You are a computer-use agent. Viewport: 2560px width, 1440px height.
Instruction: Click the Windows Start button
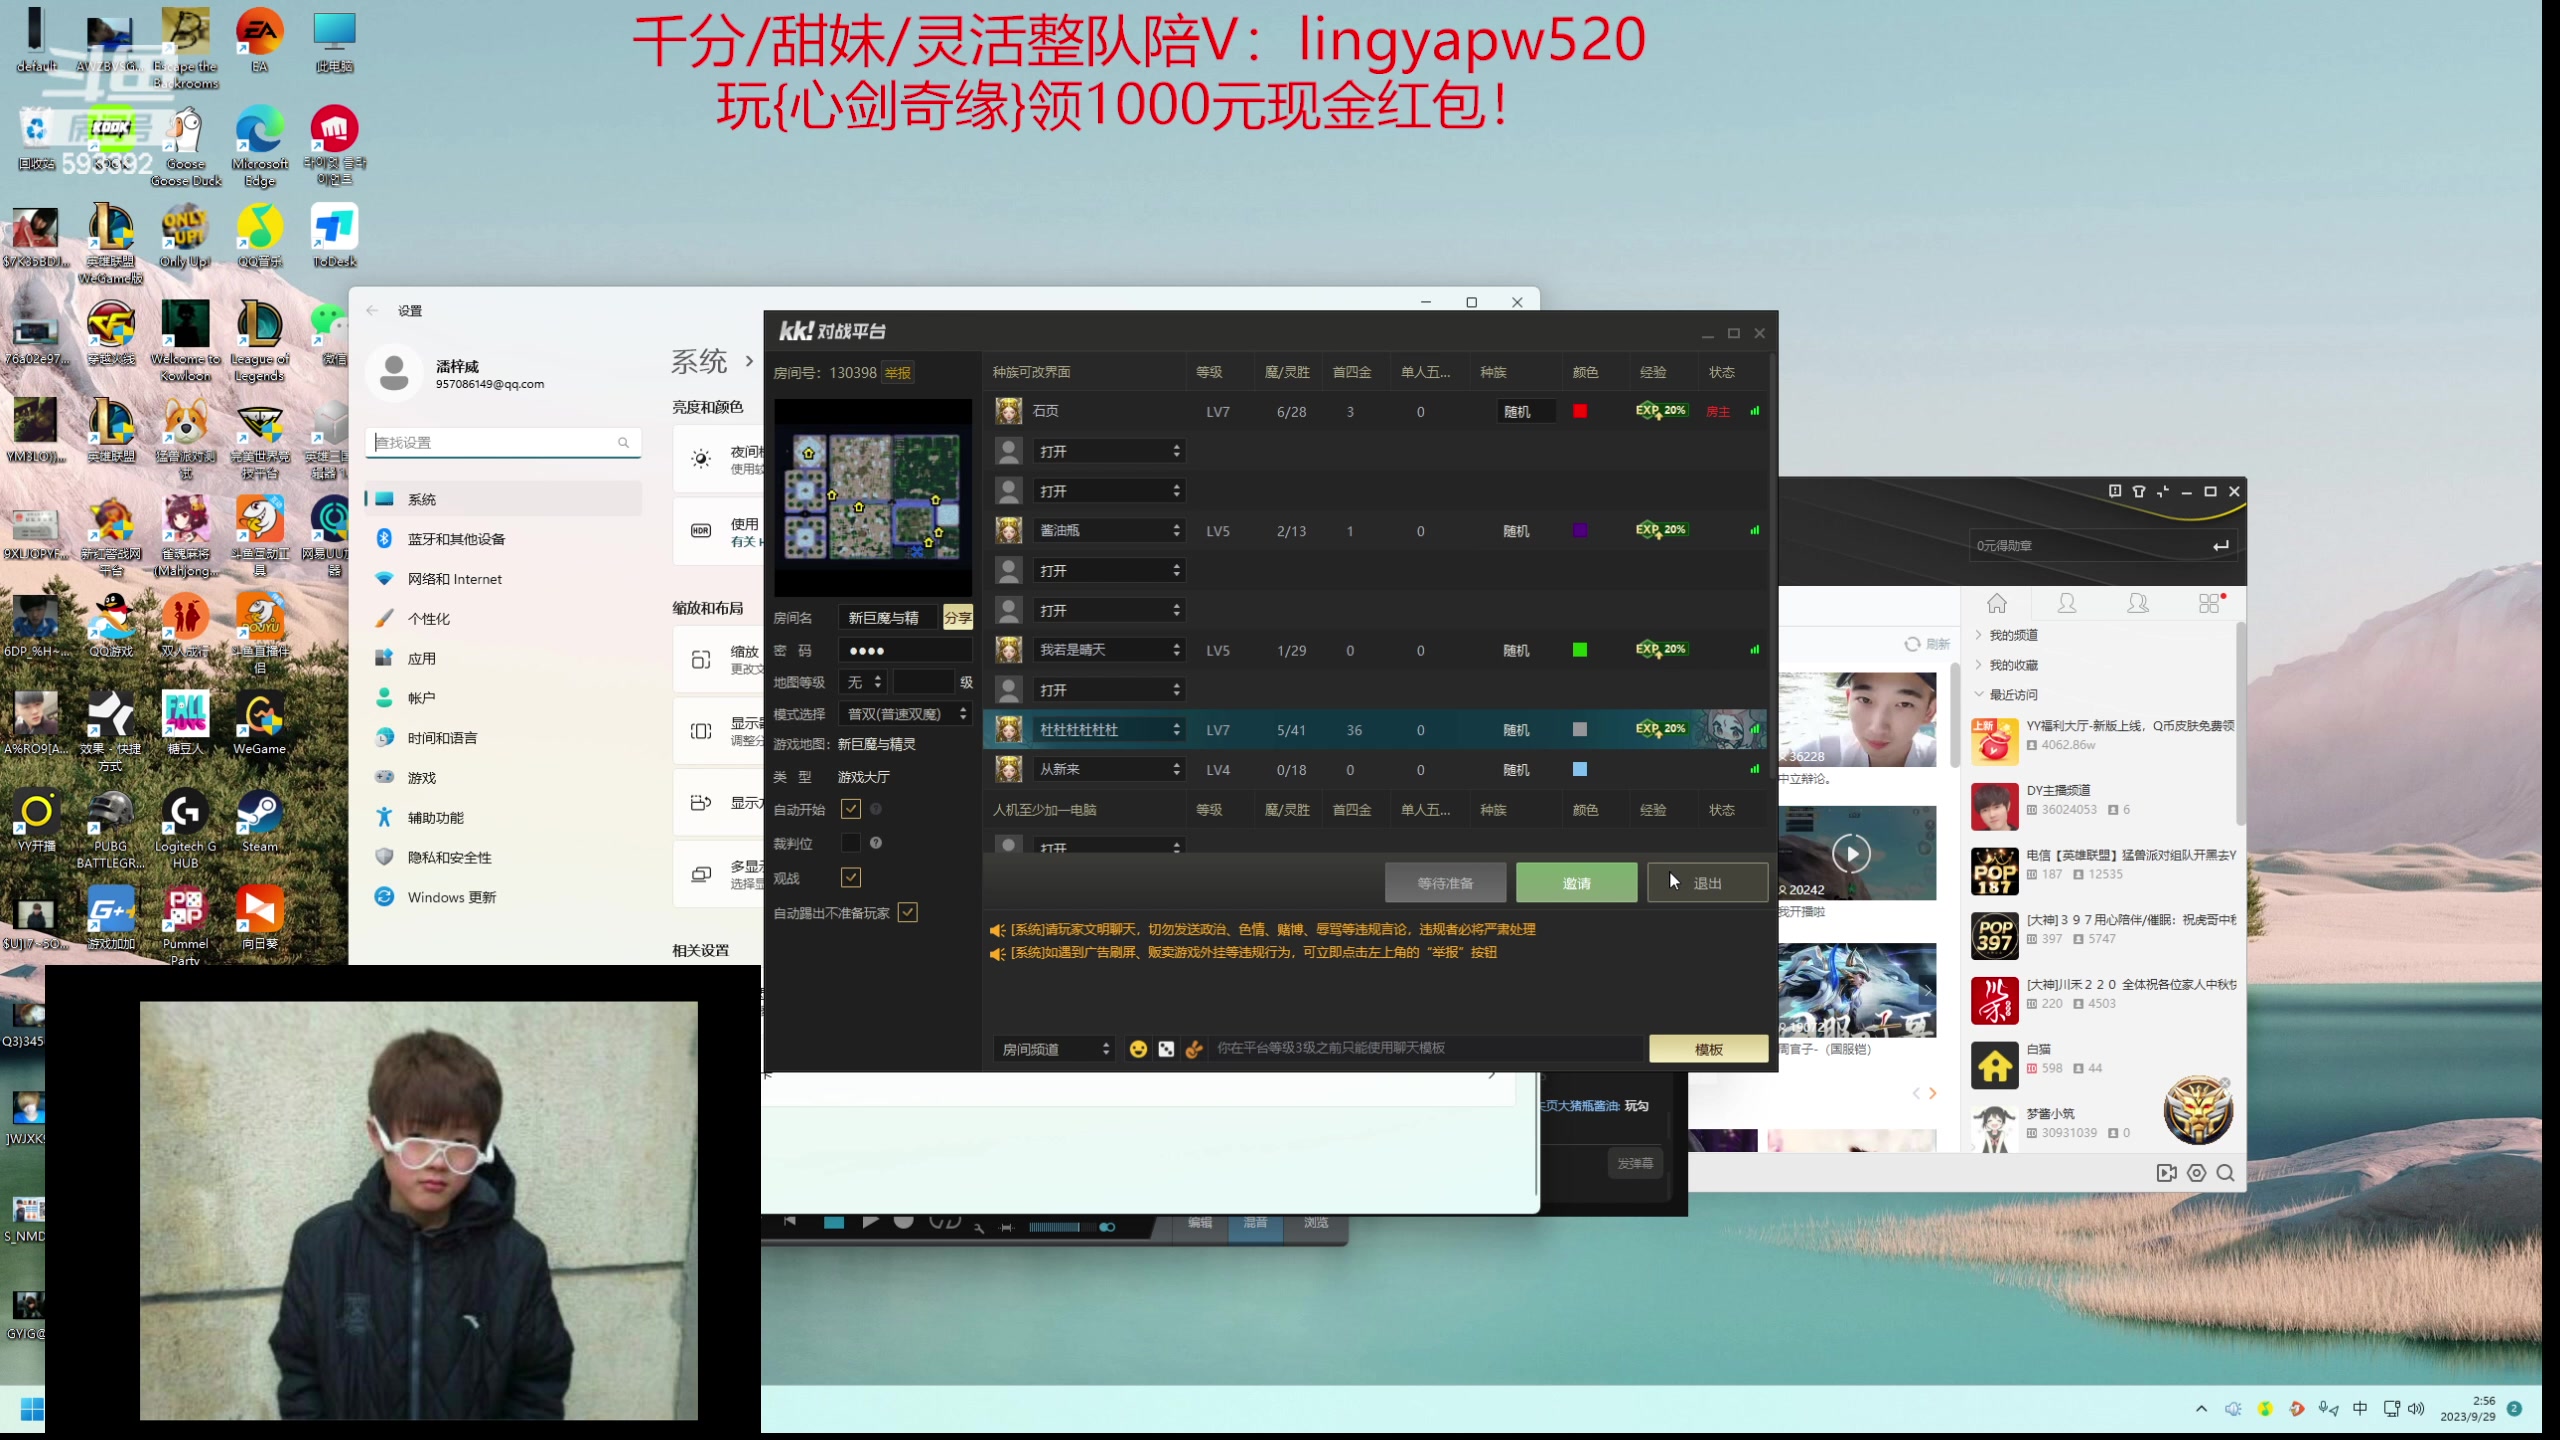(x=32, y=1409)
